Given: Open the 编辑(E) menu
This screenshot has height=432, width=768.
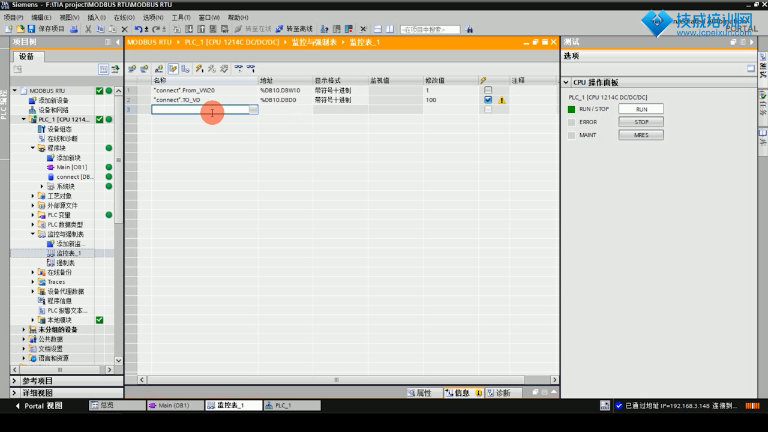Looking at the screenshot, I should [41, 17].
